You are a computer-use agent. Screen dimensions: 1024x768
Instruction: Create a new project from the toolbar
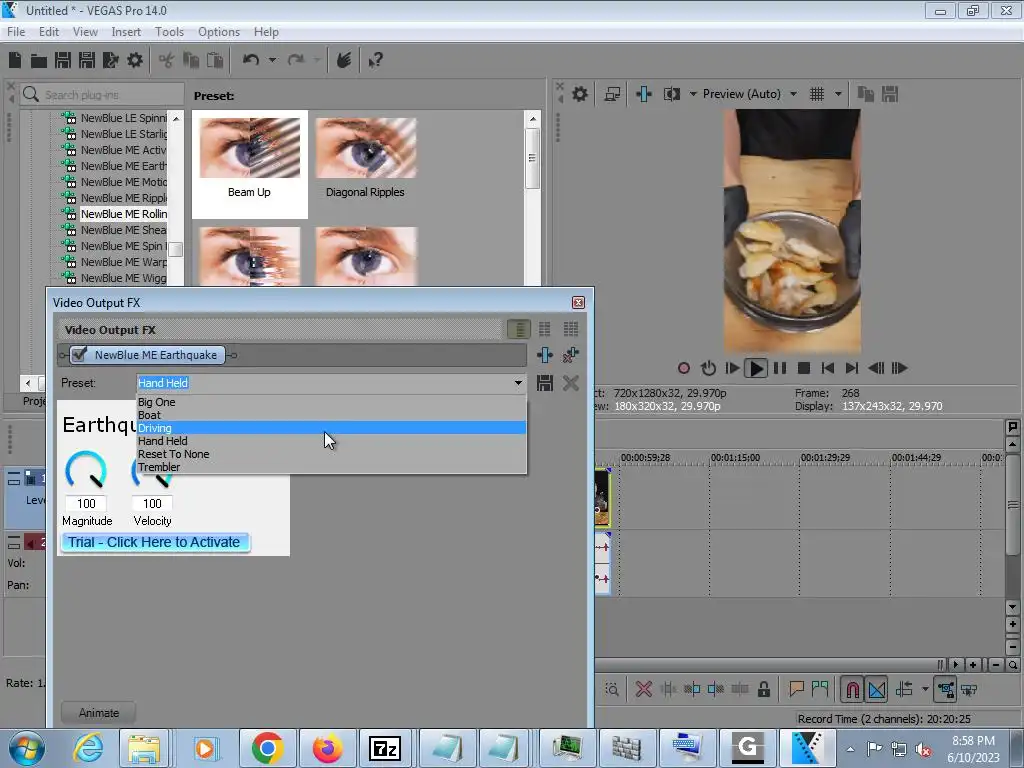click(x=15, y=60)
